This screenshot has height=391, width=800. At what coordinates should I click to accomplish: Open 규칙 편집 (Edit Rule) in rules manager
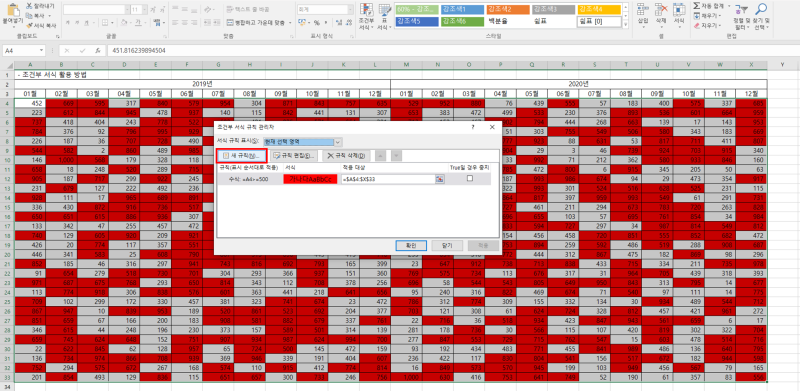293,155
